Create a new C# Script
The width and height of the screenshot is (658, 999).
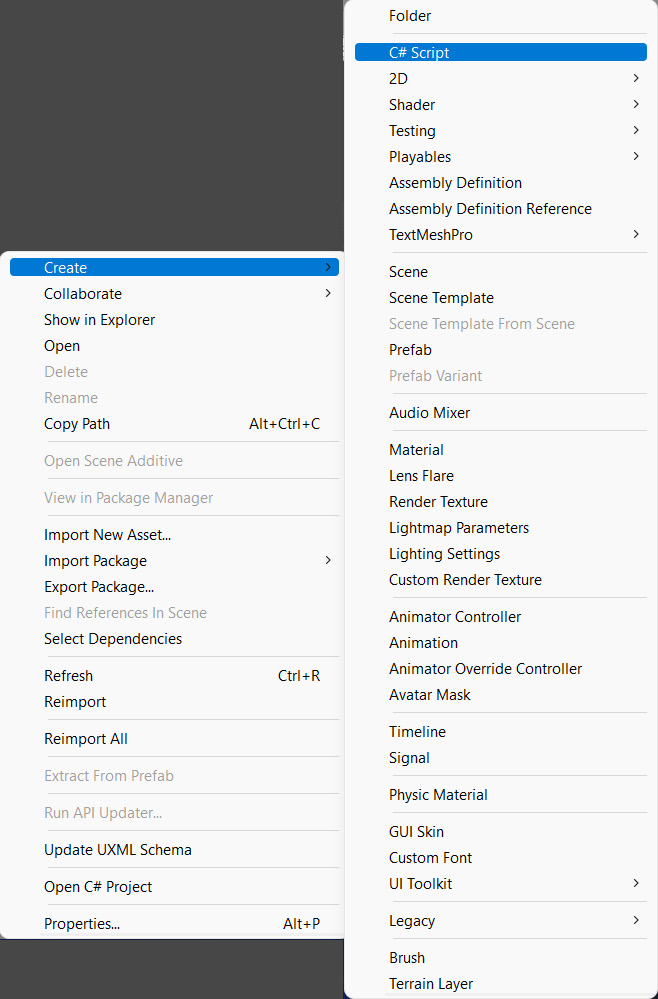[501, 52]
